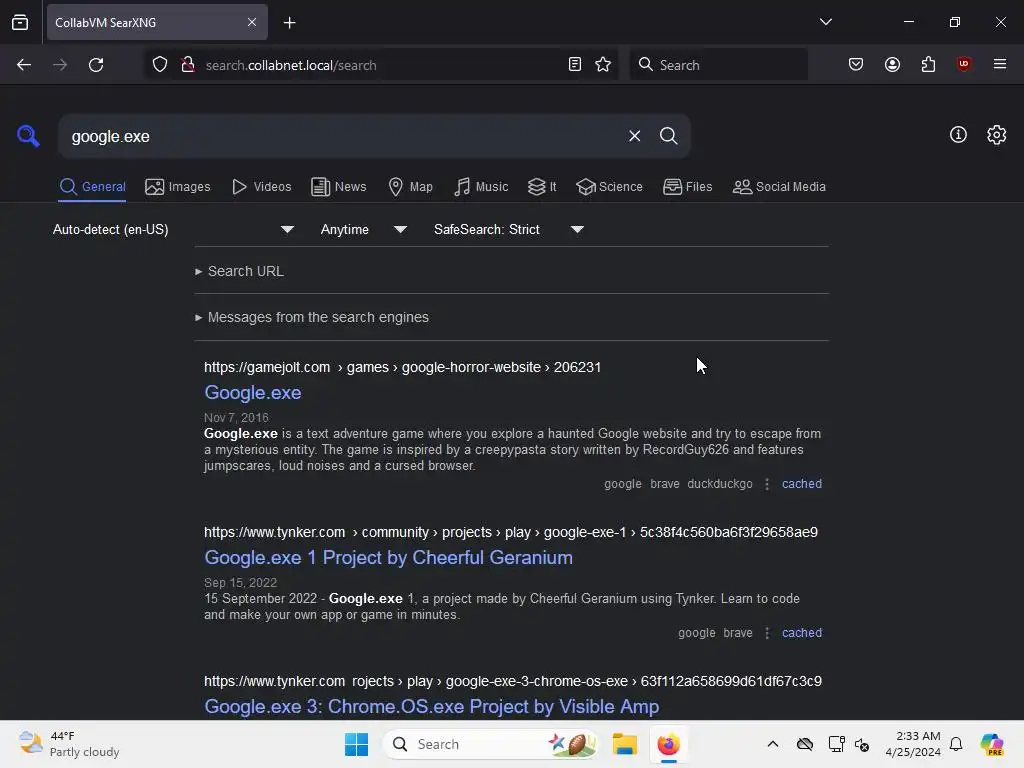Focus the google.exe search input field
The image size is (1024, 768).
[343, 136]
